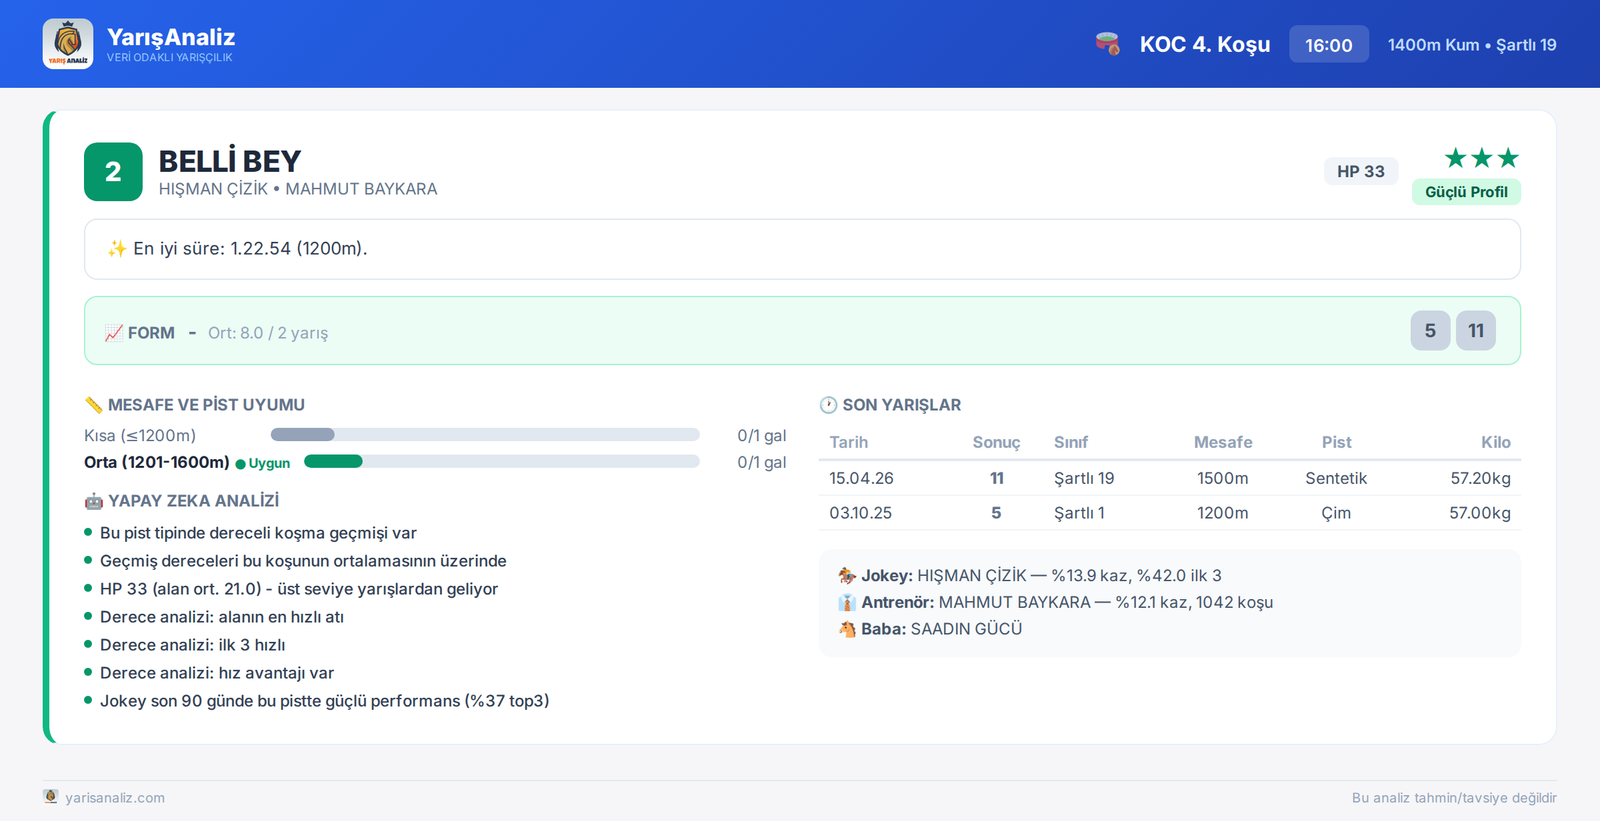
Task: Click the Şartlı 19 class cell in the table
Action: [x=1084, y=478]
